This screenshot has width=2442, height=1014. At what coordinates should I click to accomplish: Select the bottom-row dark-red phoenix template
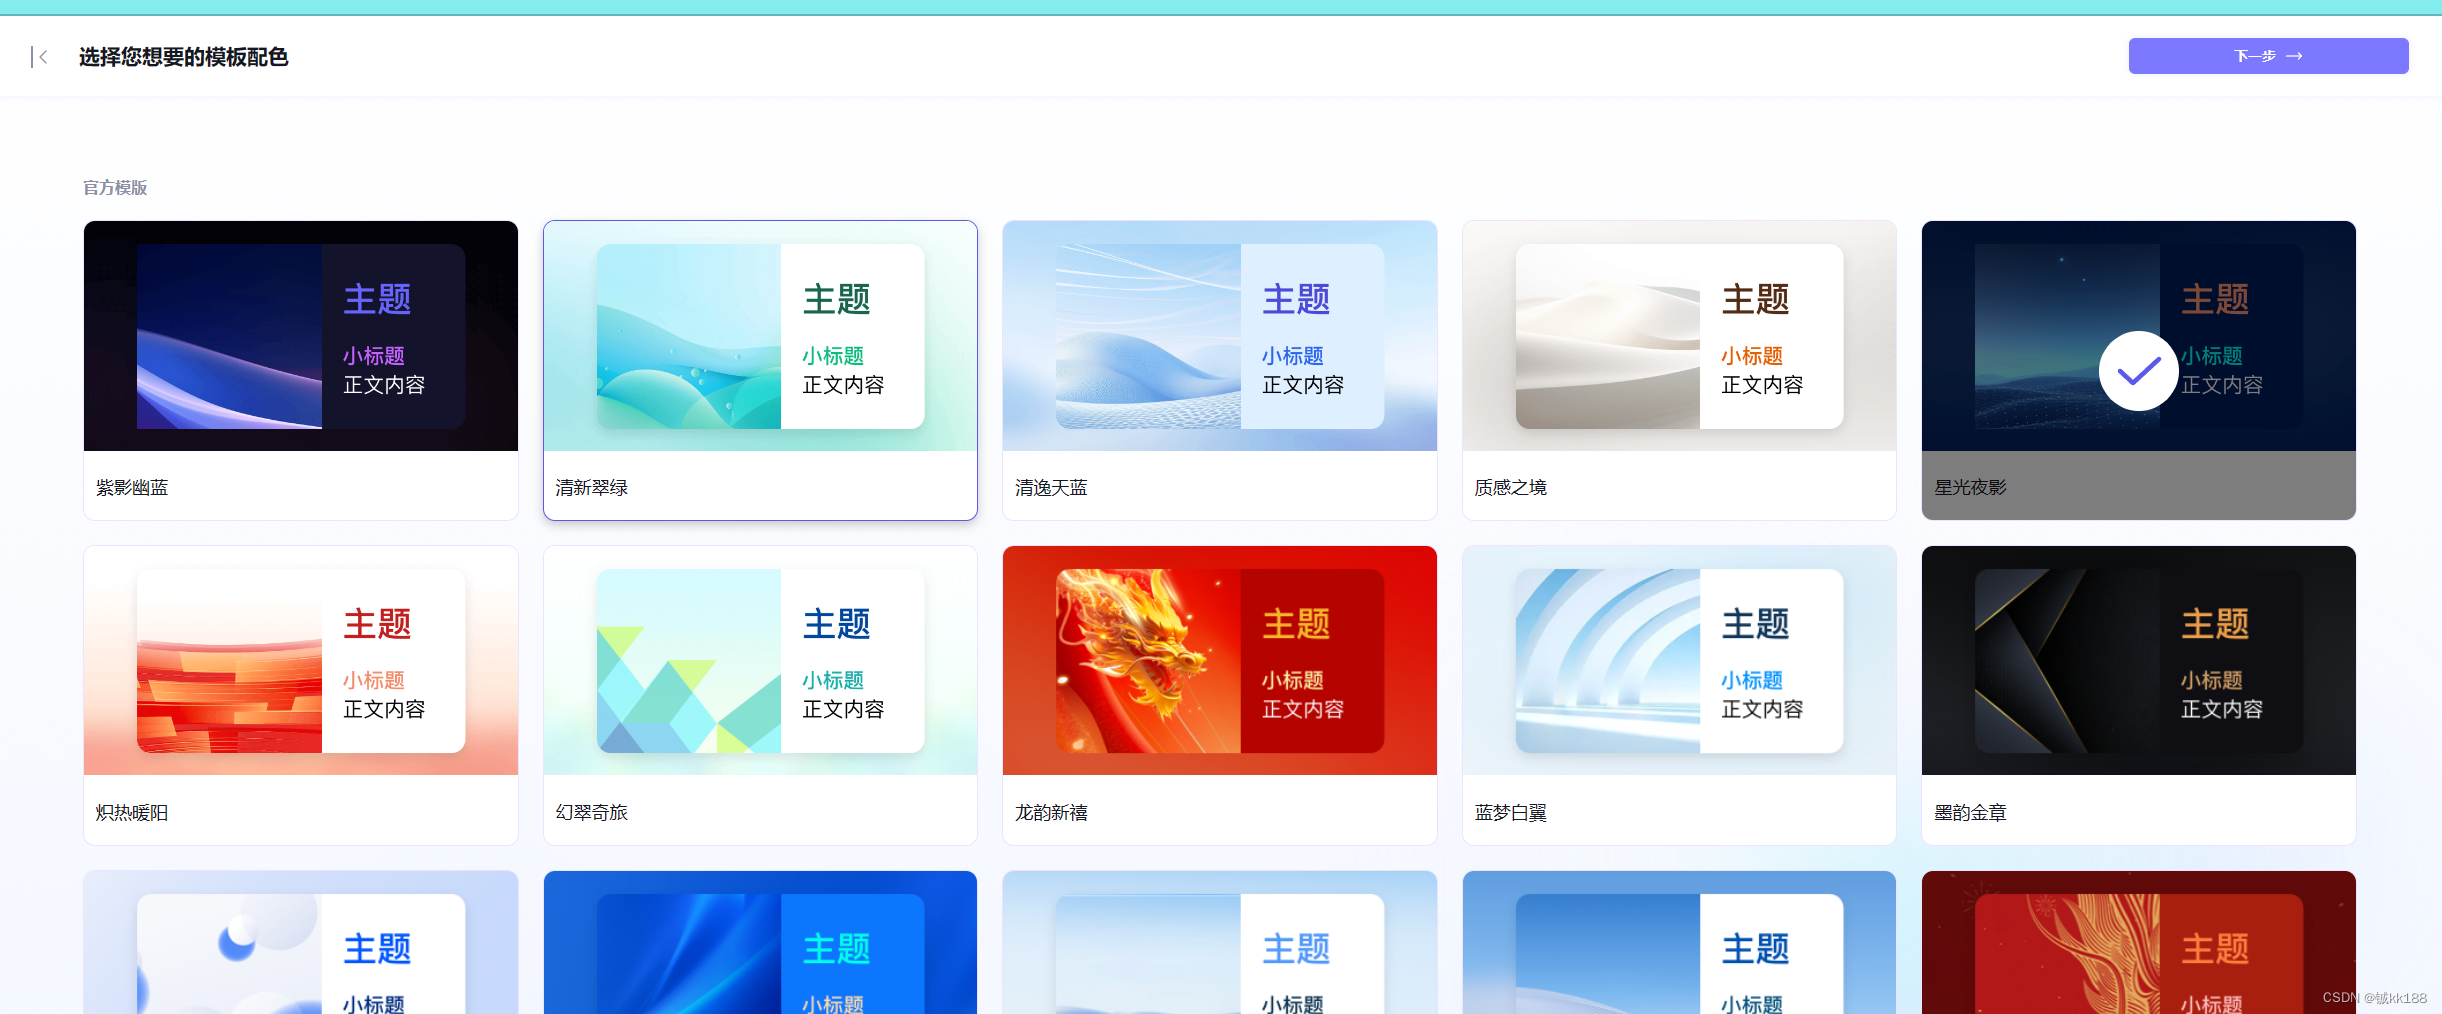2139,943
